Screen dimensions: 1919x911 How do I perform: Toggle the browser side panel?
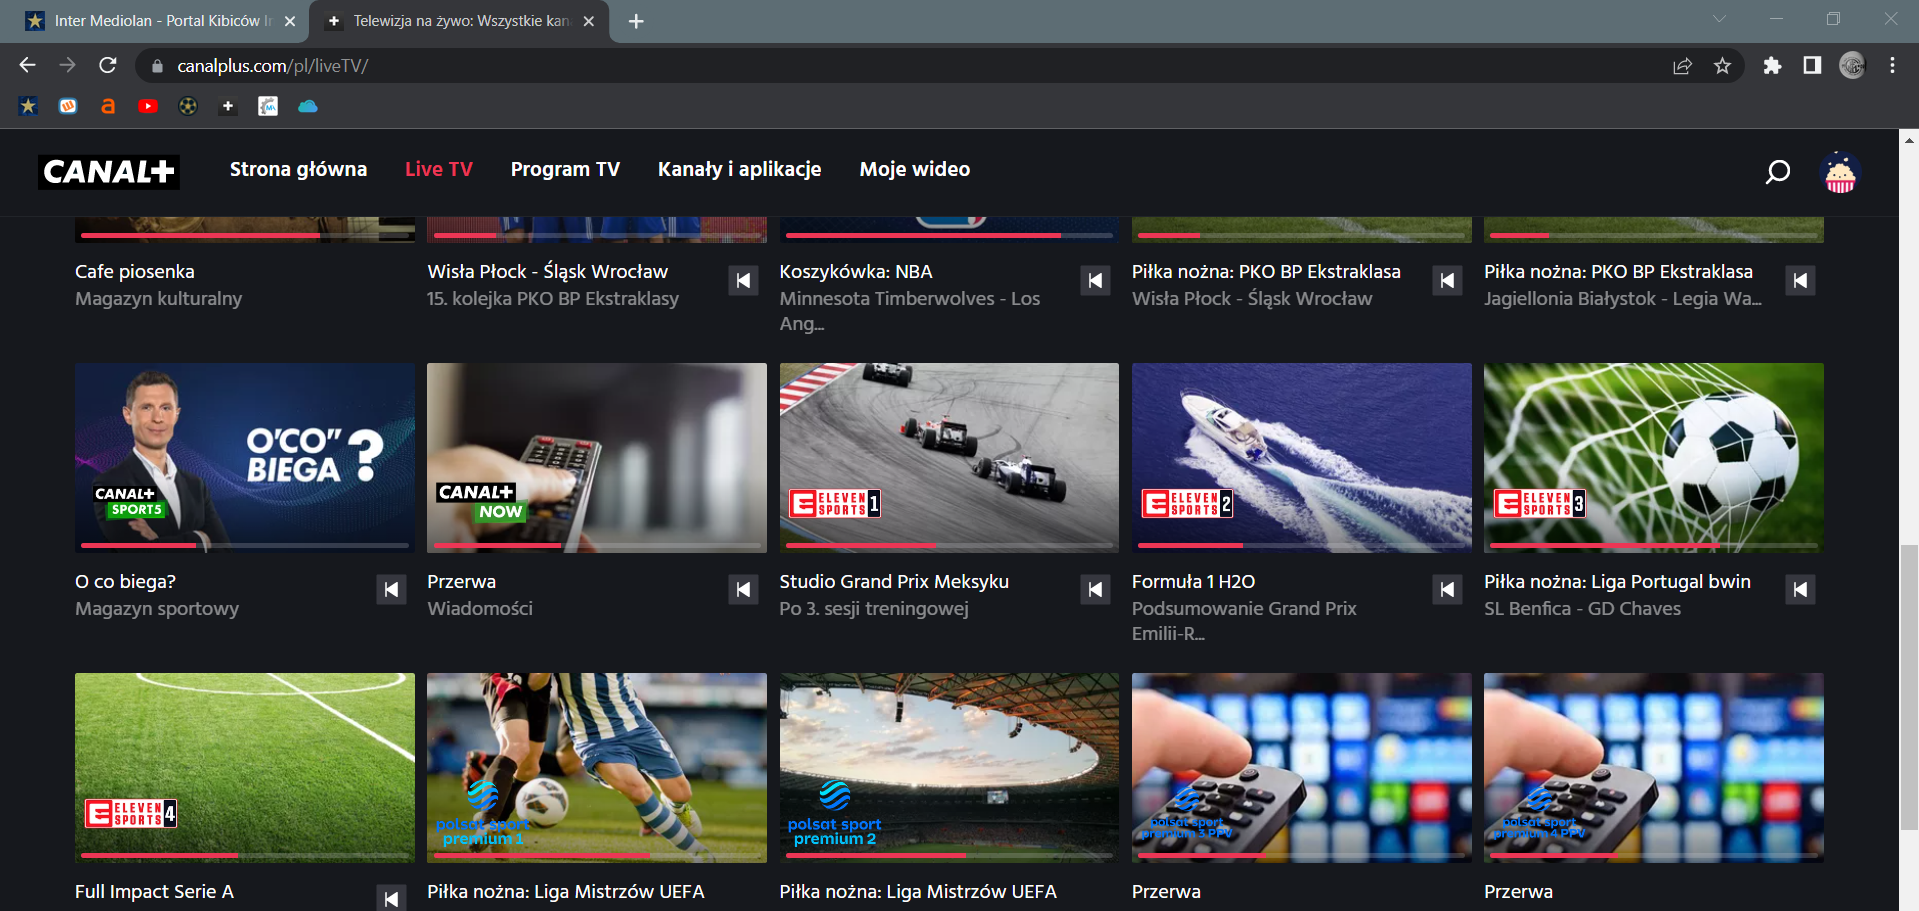(x=1812, y=66)
